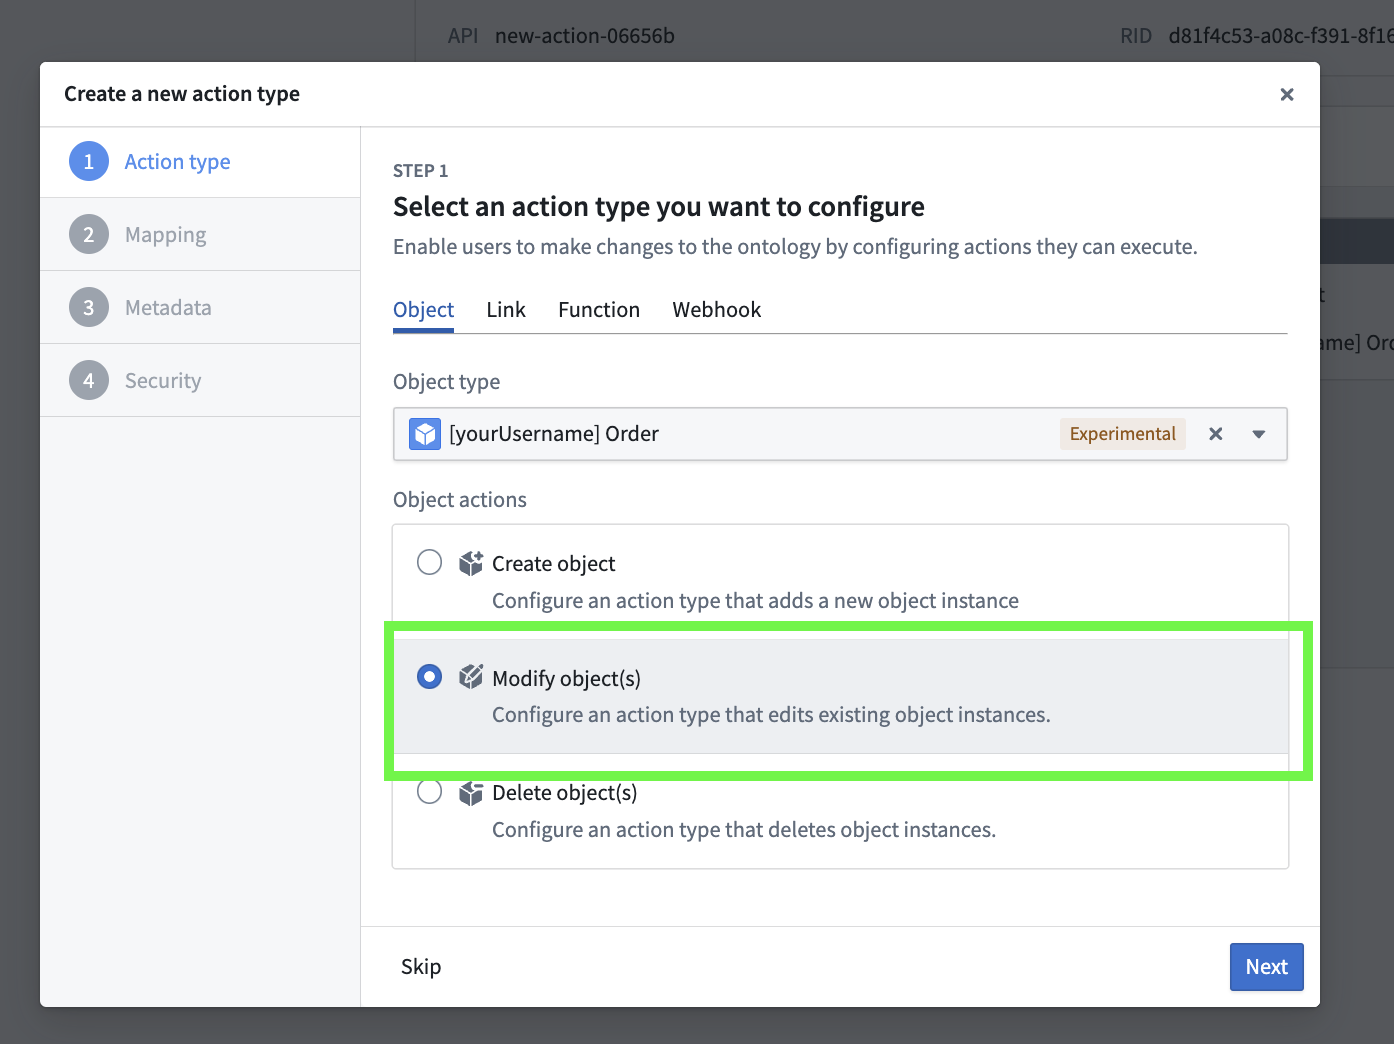The image size is (1394, 1044).
Task: Click the step 4 Security circle icon
Action: [x=88, y=380]
